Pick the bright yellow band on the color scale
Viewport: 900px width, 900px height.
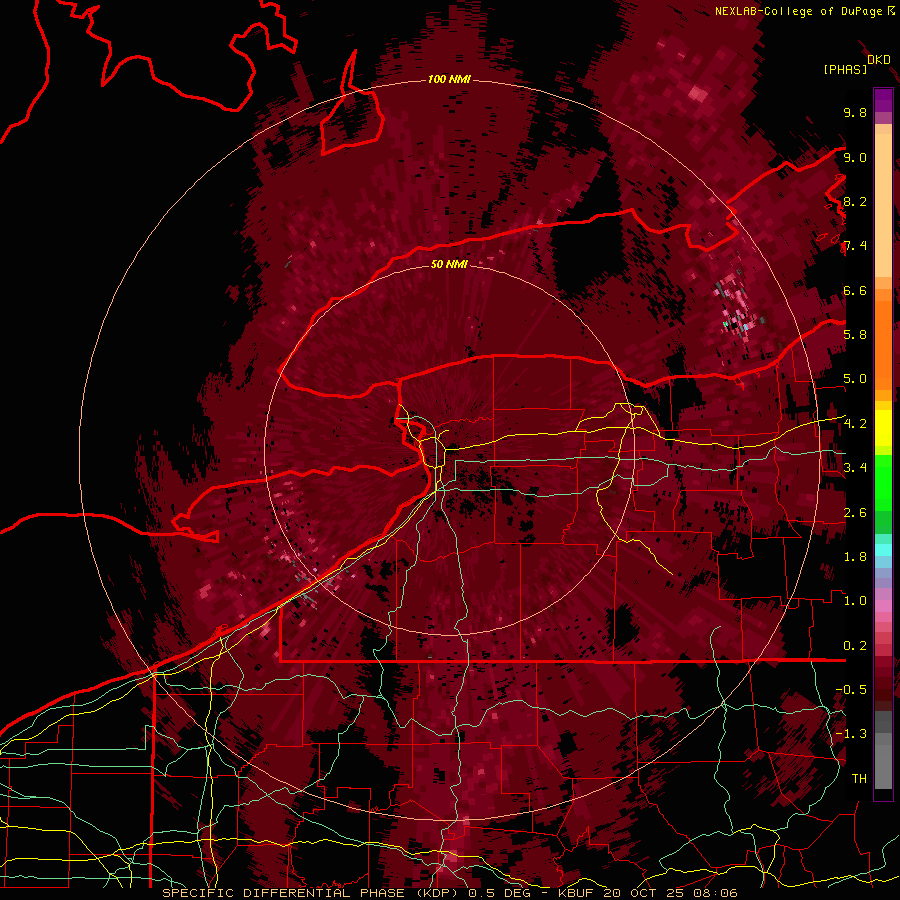pos(883,428)
